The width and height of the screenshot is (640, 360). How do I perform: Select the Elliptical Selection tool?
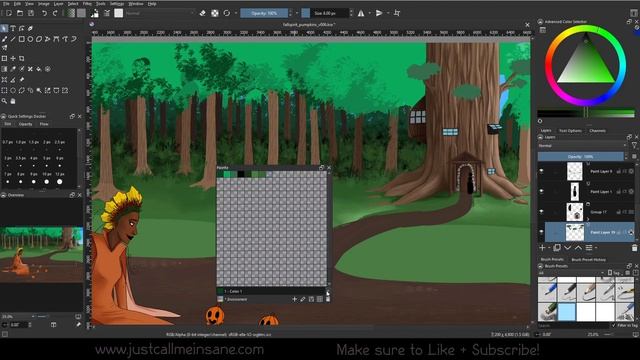pyautogui.click(x=13, y=90)
